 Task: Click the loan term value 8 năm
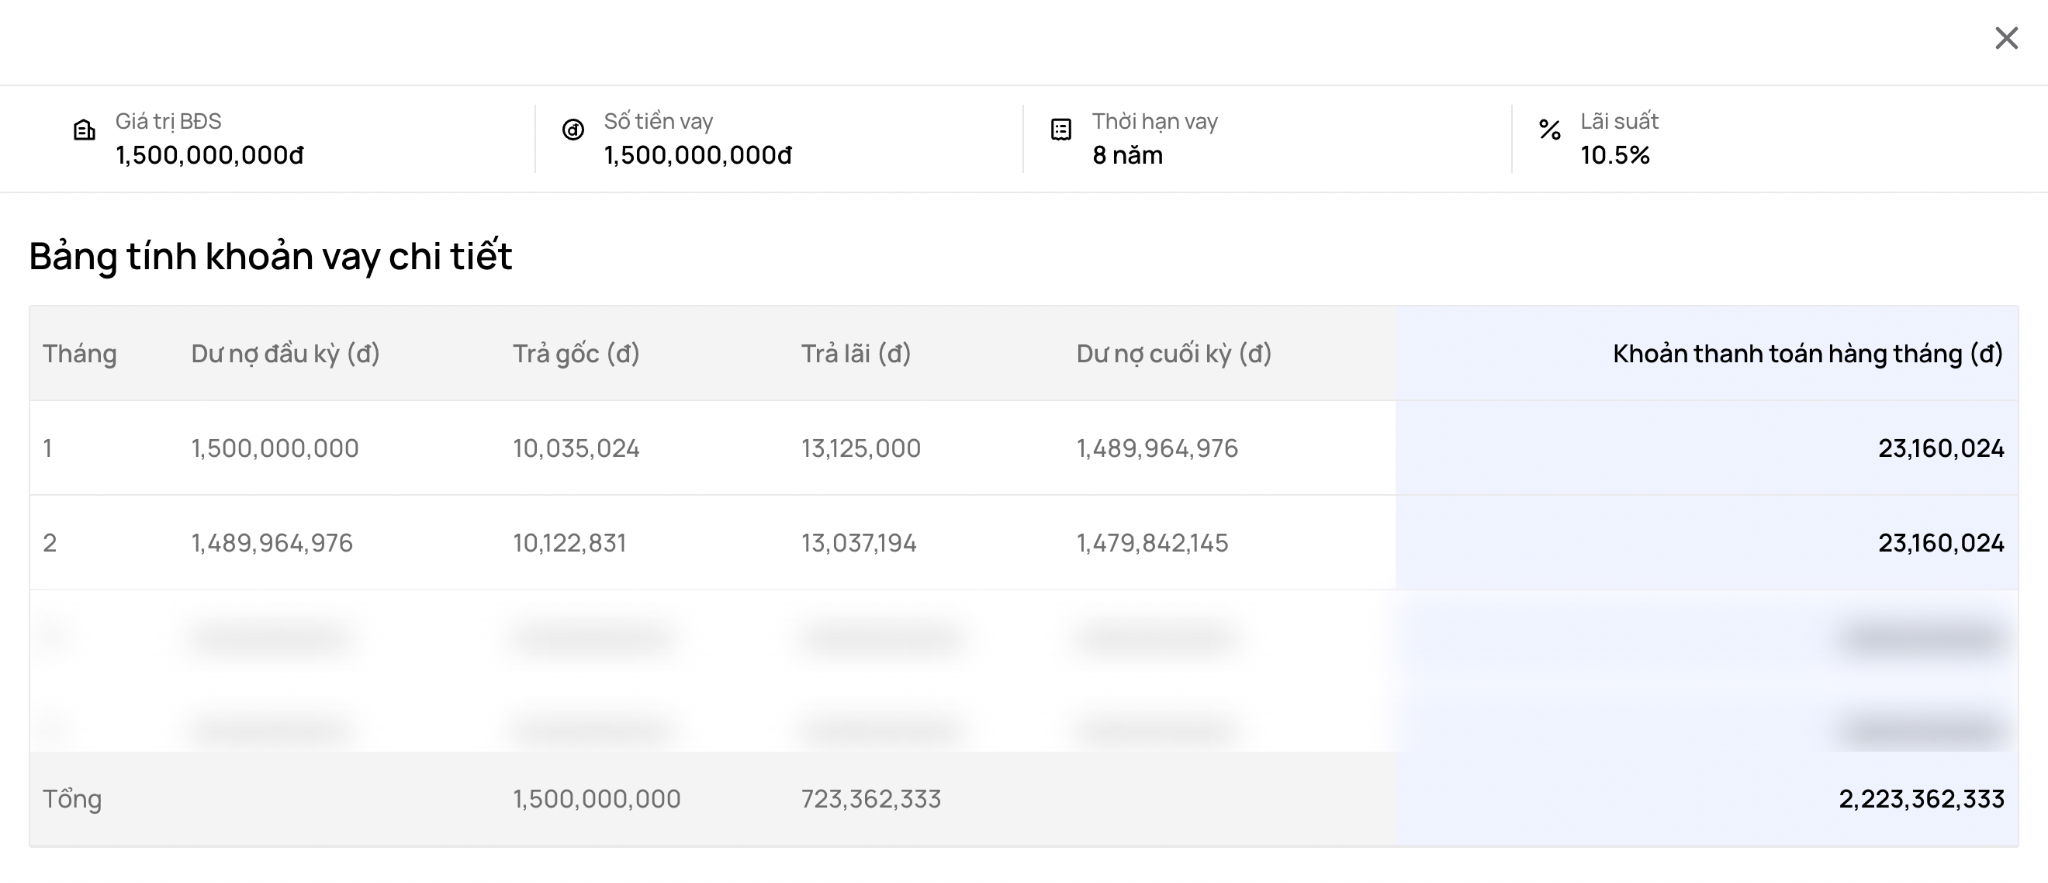click(x=1127, y=155)
